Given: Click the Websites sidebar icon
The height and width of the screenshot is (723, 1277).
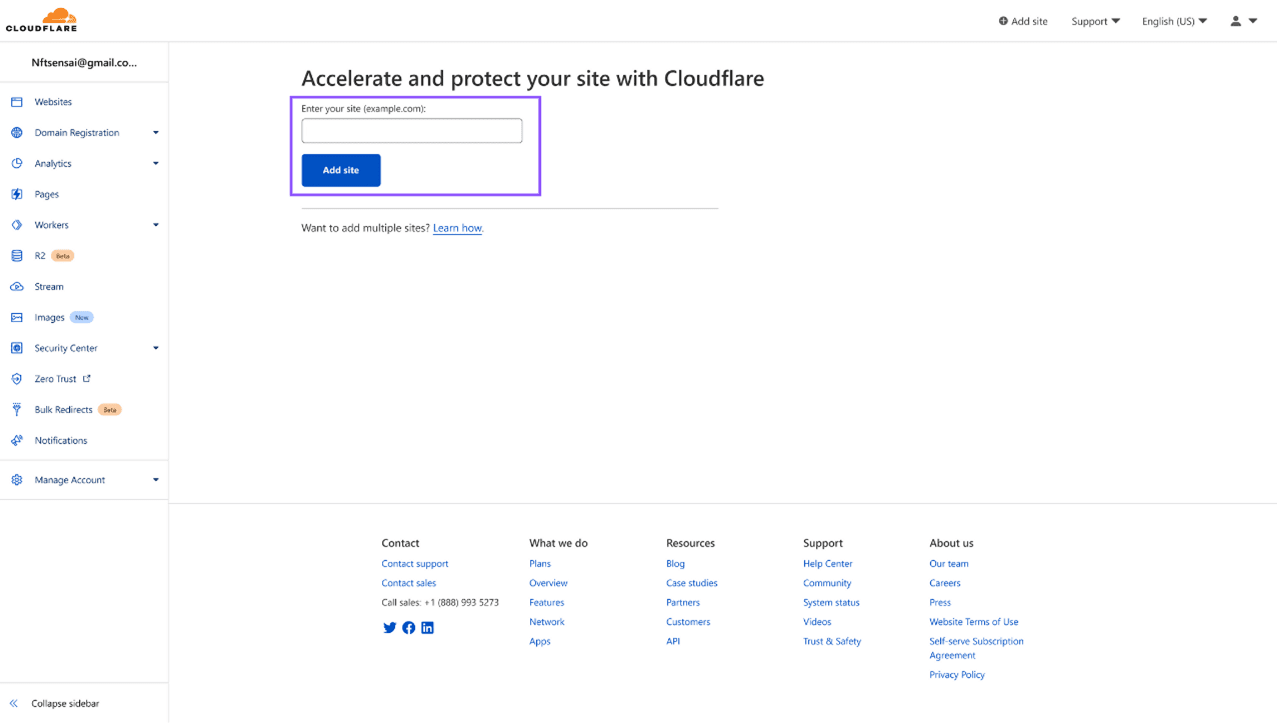Looking at the screenshot, I should (16, 102).
